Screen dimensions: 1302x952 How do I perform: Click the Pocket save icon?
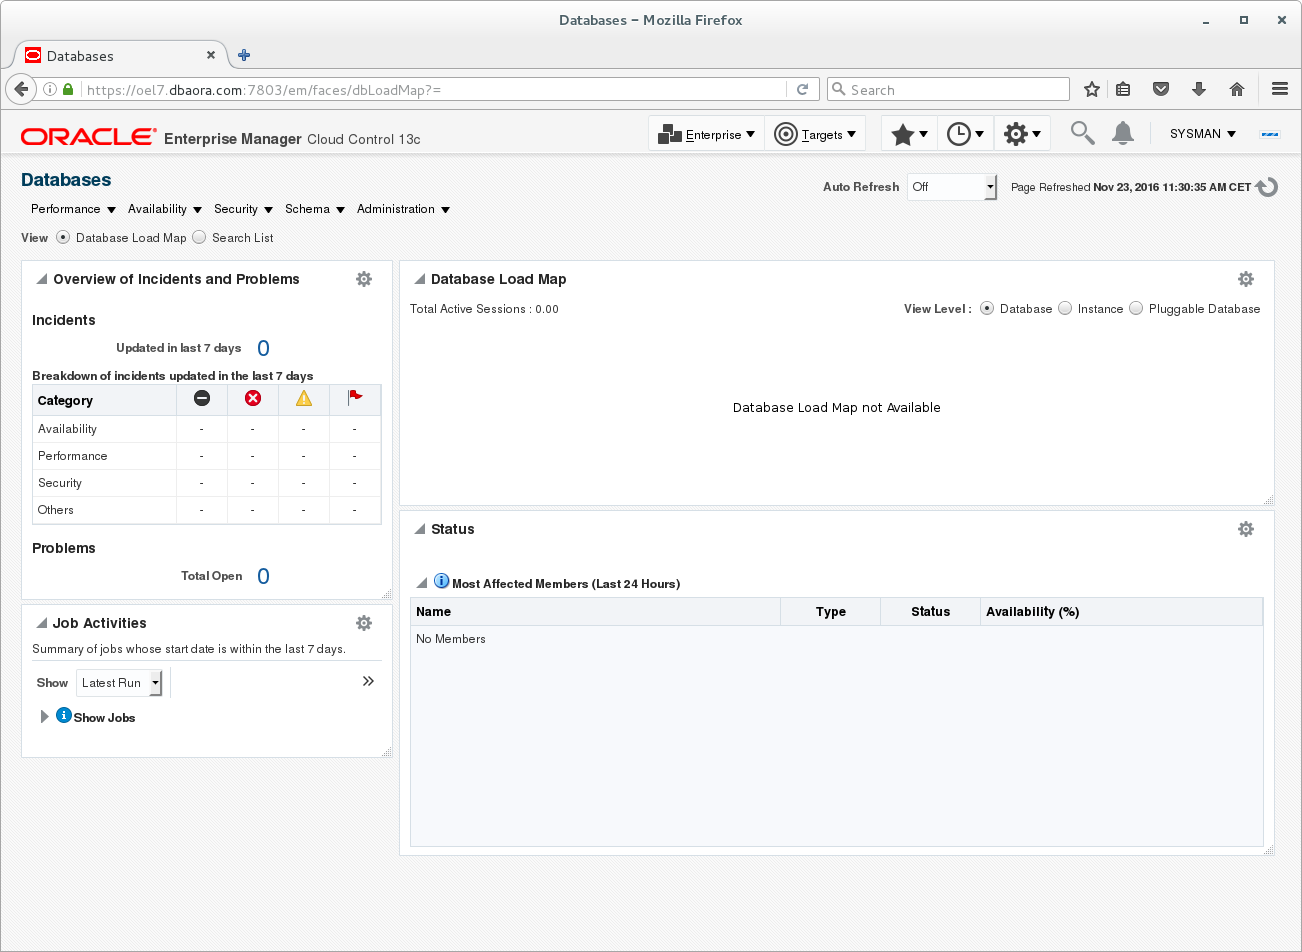coord(1161,90)
